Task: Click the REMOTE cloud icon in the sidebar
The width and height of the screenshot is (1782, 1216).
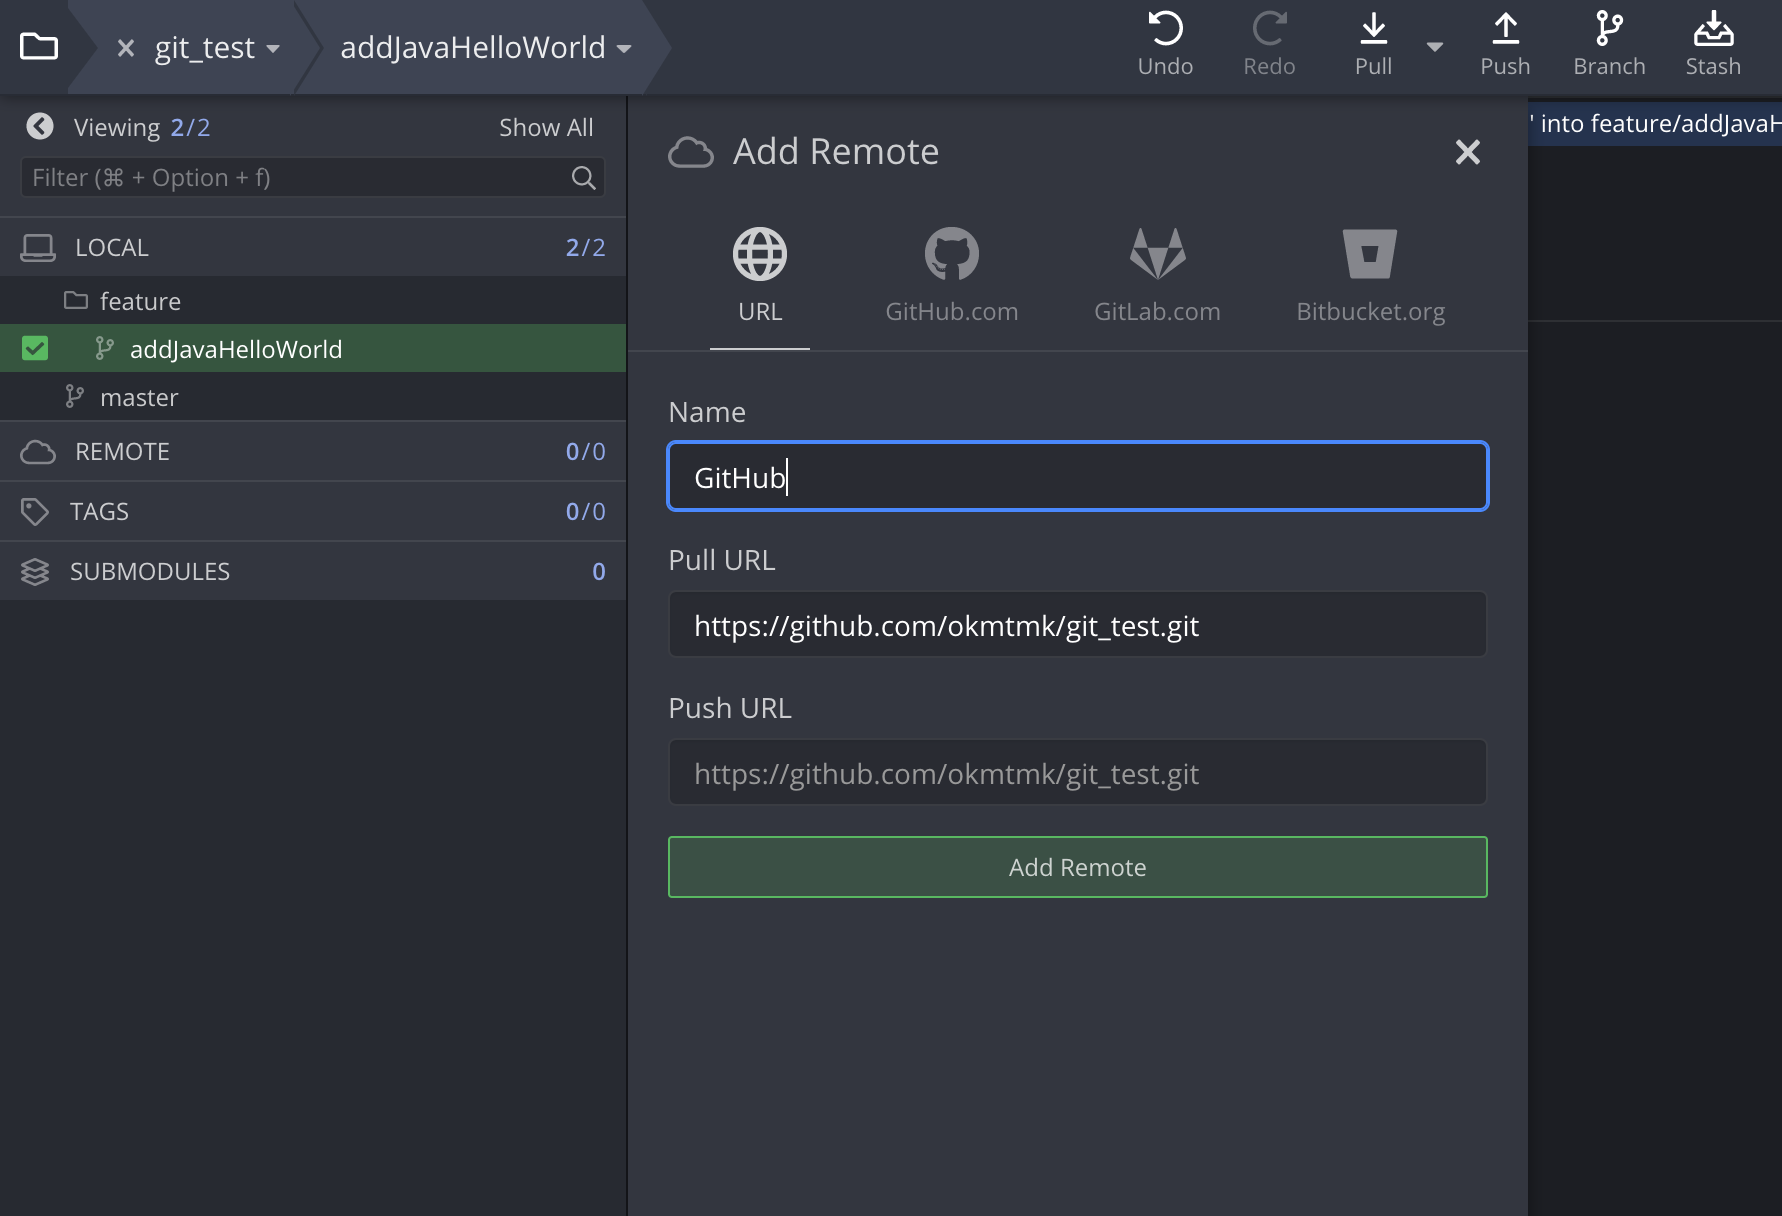Action: (37, 451)
